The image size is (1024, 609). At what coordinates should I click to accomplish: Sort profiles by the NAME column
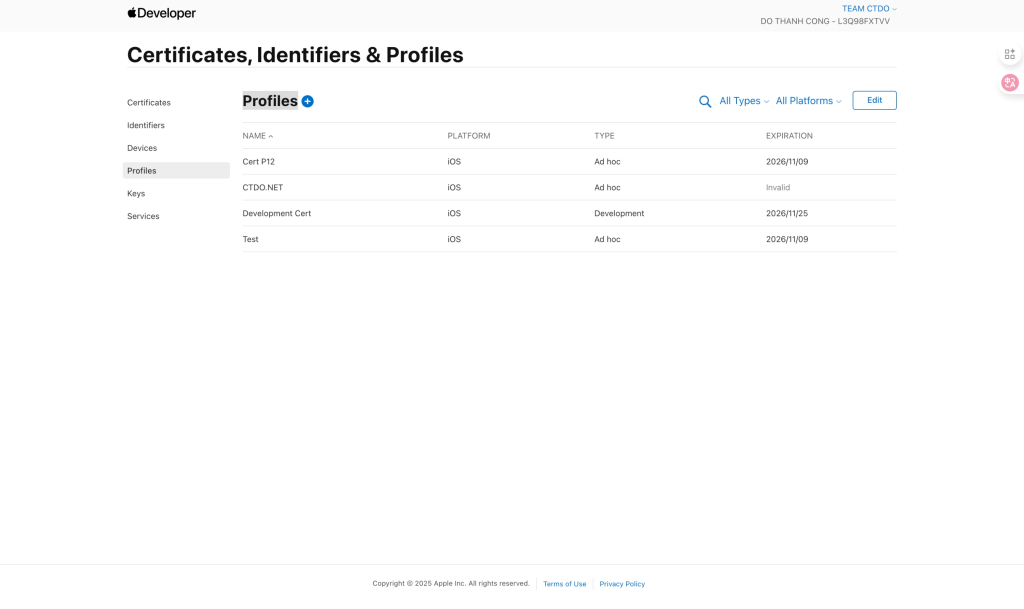click(x=257, y=136)
